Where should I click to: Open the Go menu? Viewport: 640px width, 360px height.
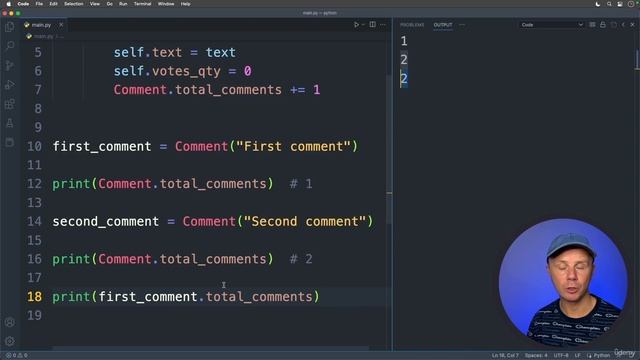click(109, 4)
